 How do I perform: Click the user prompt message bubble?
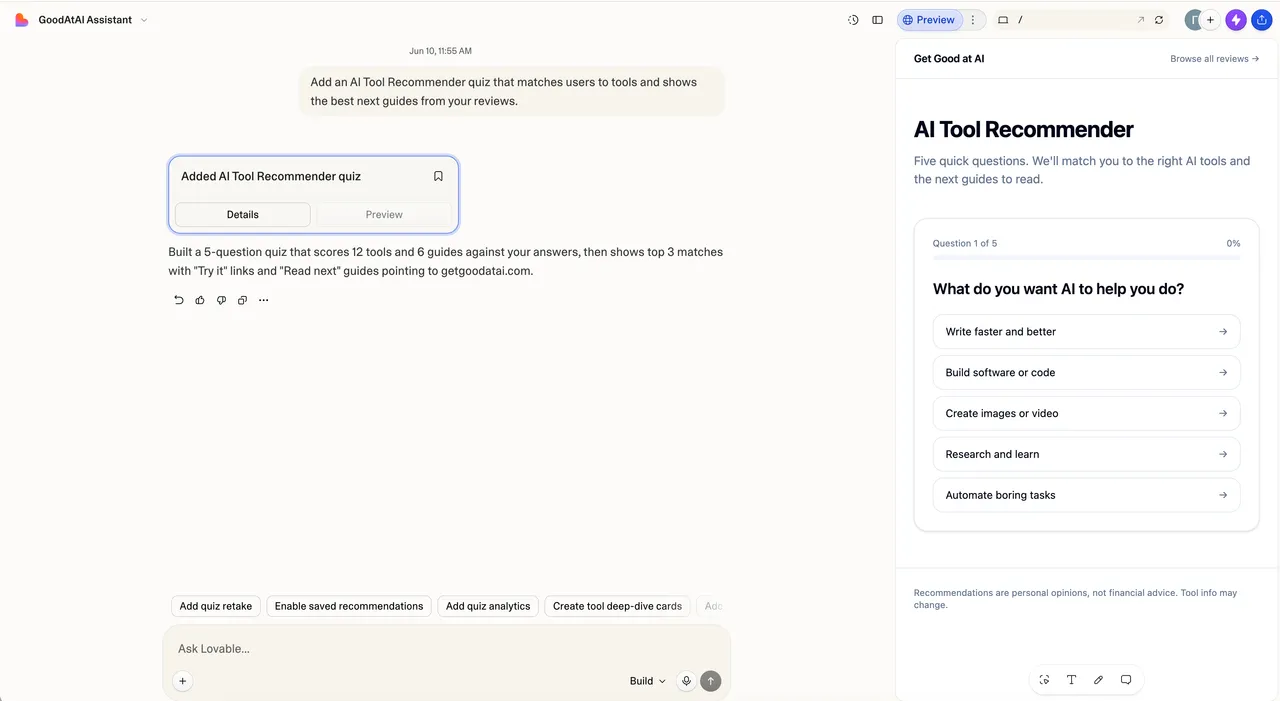point(511,91)
